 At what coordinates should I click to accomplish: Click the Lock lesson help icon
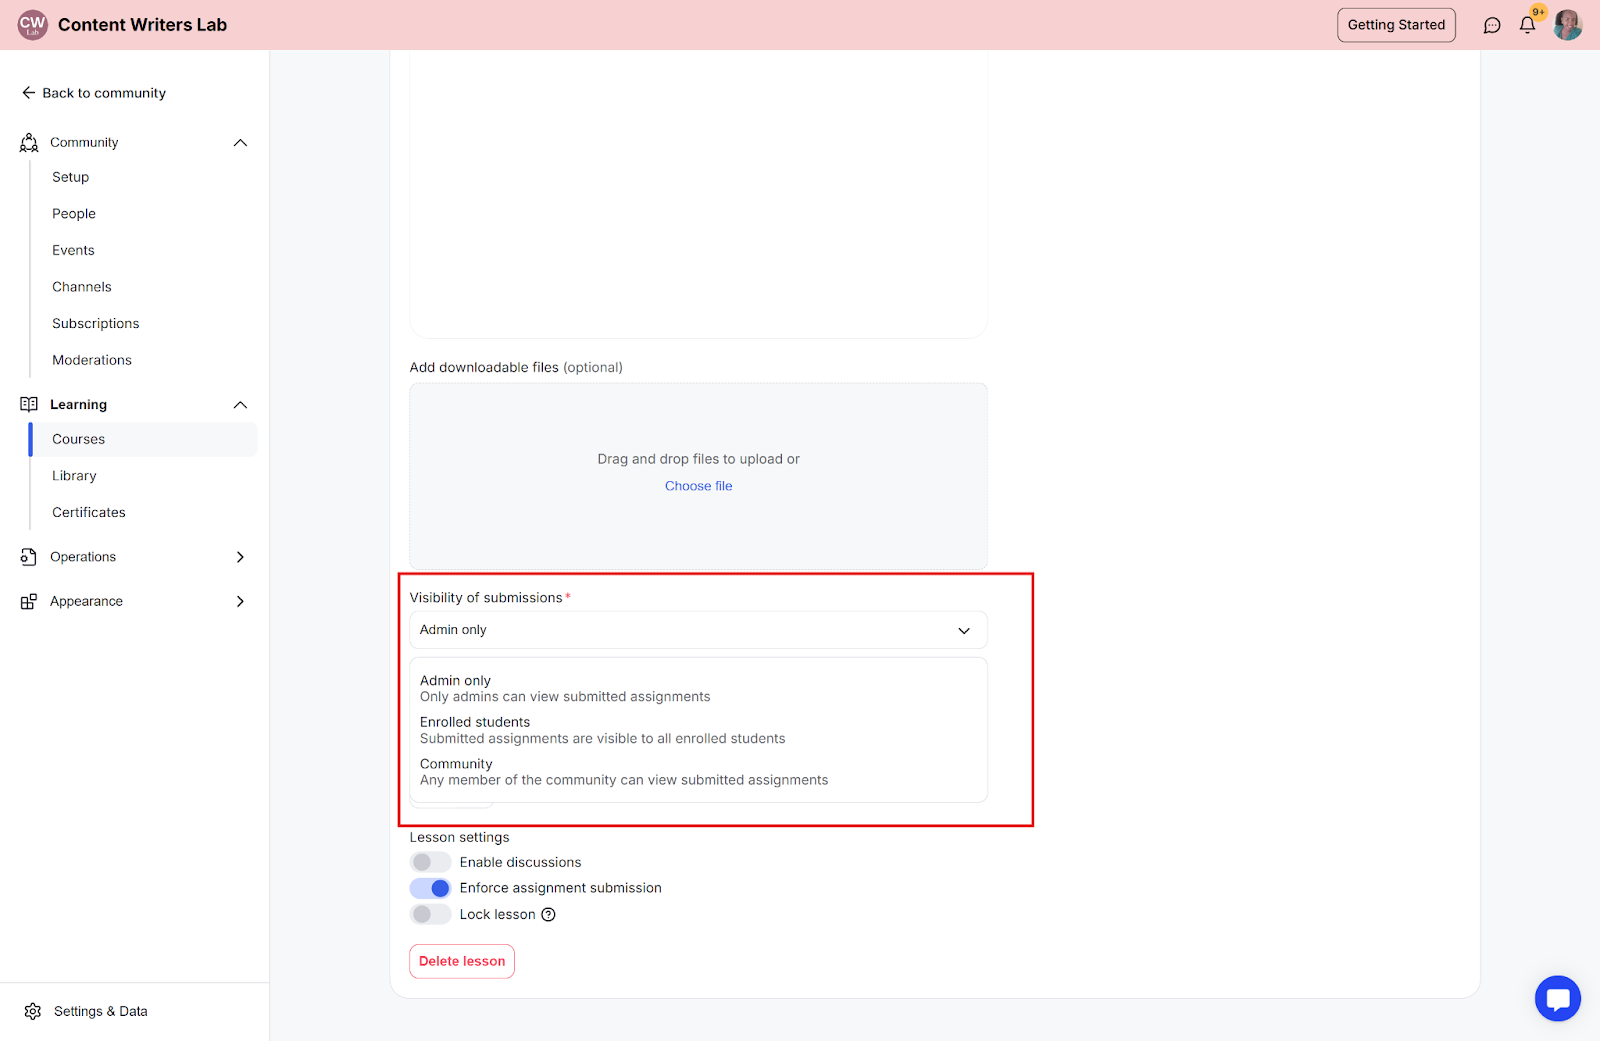(548, 915)
